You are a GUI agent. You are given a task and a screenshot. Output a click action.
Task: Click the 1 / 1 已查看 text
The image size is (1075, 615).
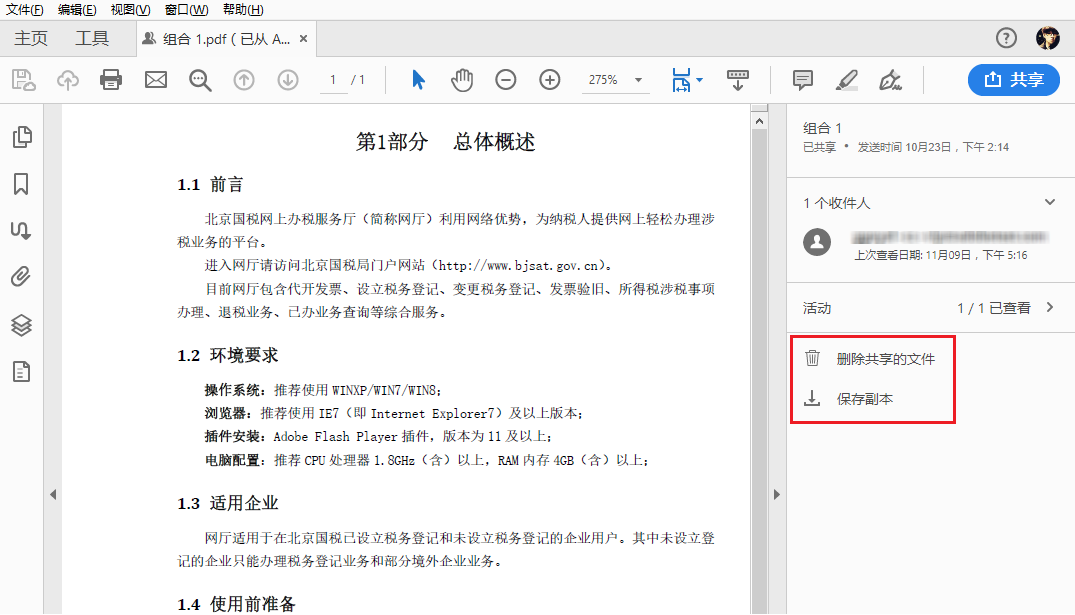(x=994, y=308)
